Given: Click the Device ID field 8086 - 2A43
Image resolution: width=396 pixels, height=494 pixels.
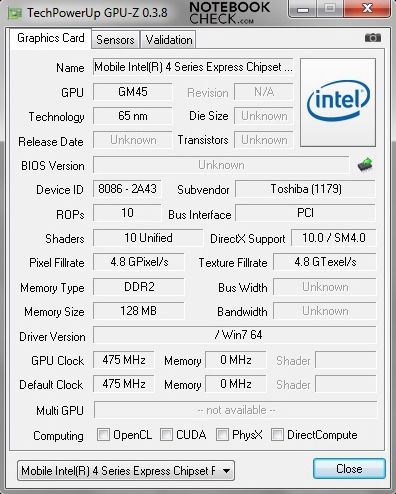Looking at the screenshot, I should tap(127, 189).
